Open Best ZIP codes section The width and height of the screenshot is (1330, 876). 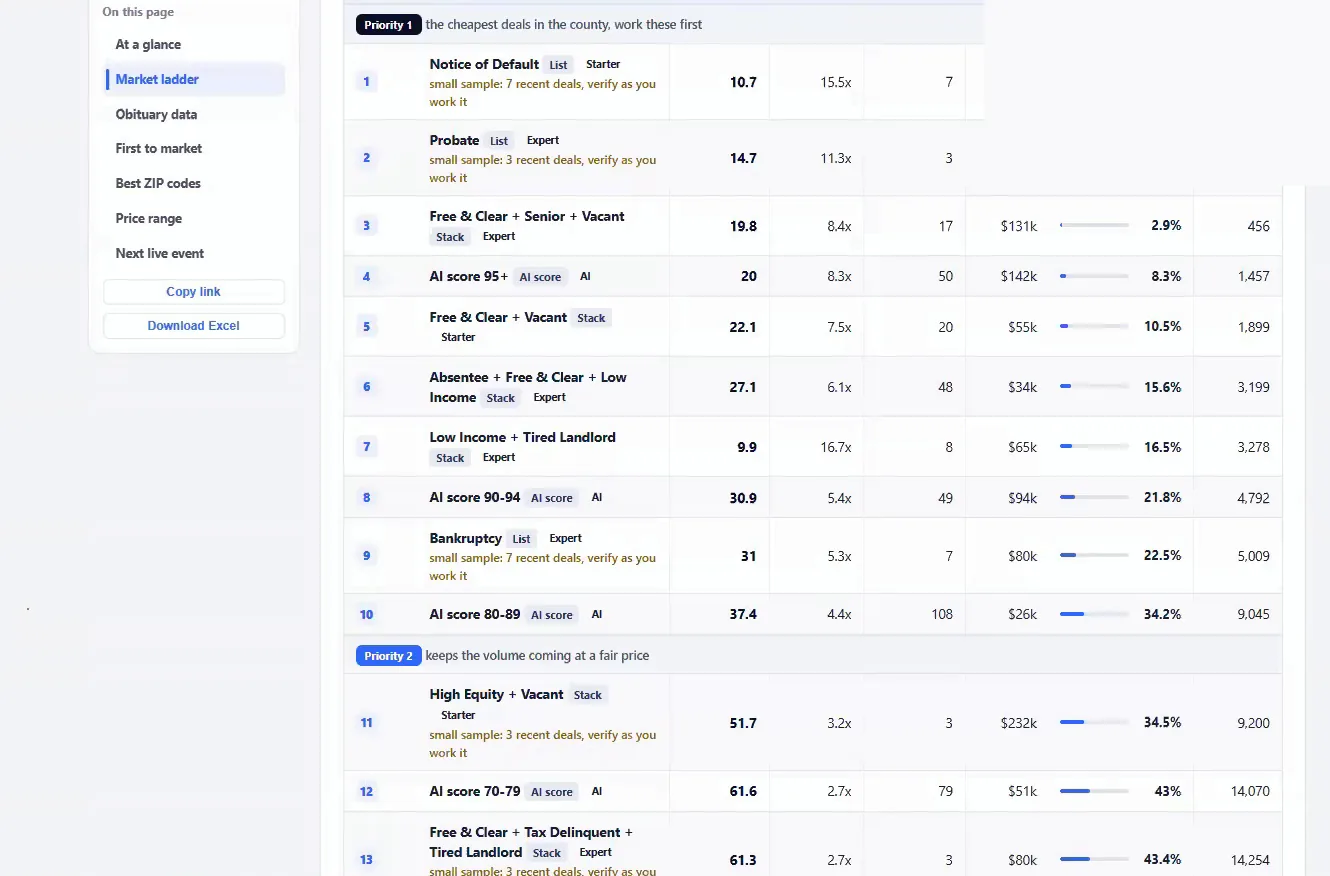tap(158, 183)
